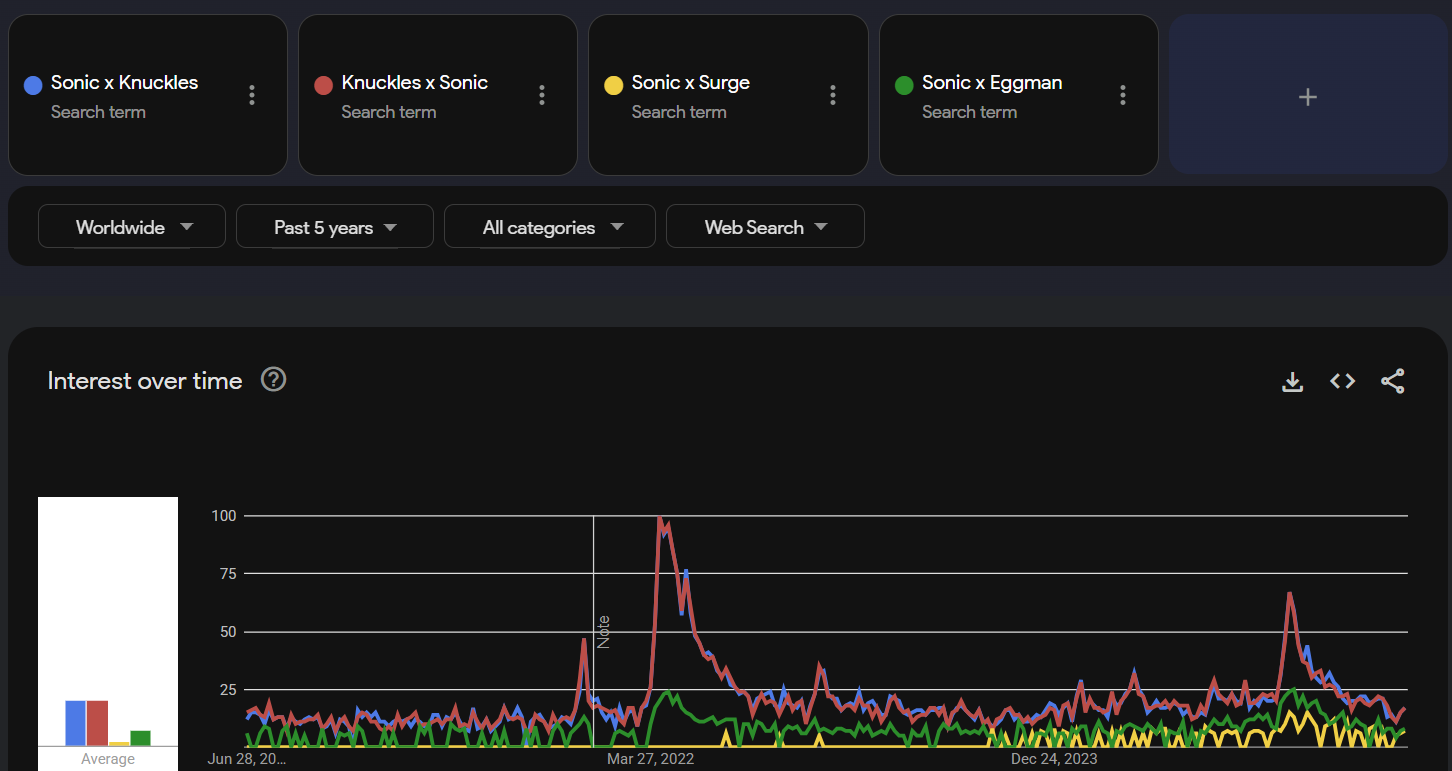Viewport: 1452px width, 771px height.
Task: Edit the Sonic x Surge search term
Action: coord(691,83)
